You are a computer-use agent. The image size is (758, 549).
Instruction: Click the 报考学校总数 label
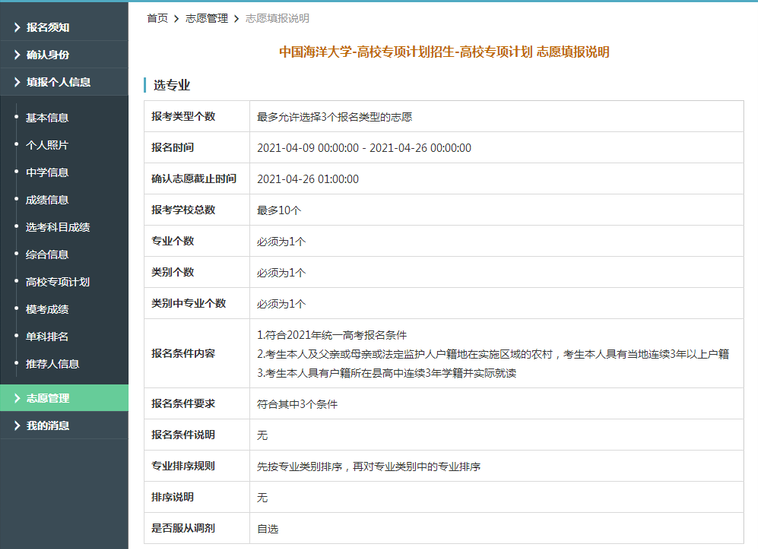click(183, 210)
